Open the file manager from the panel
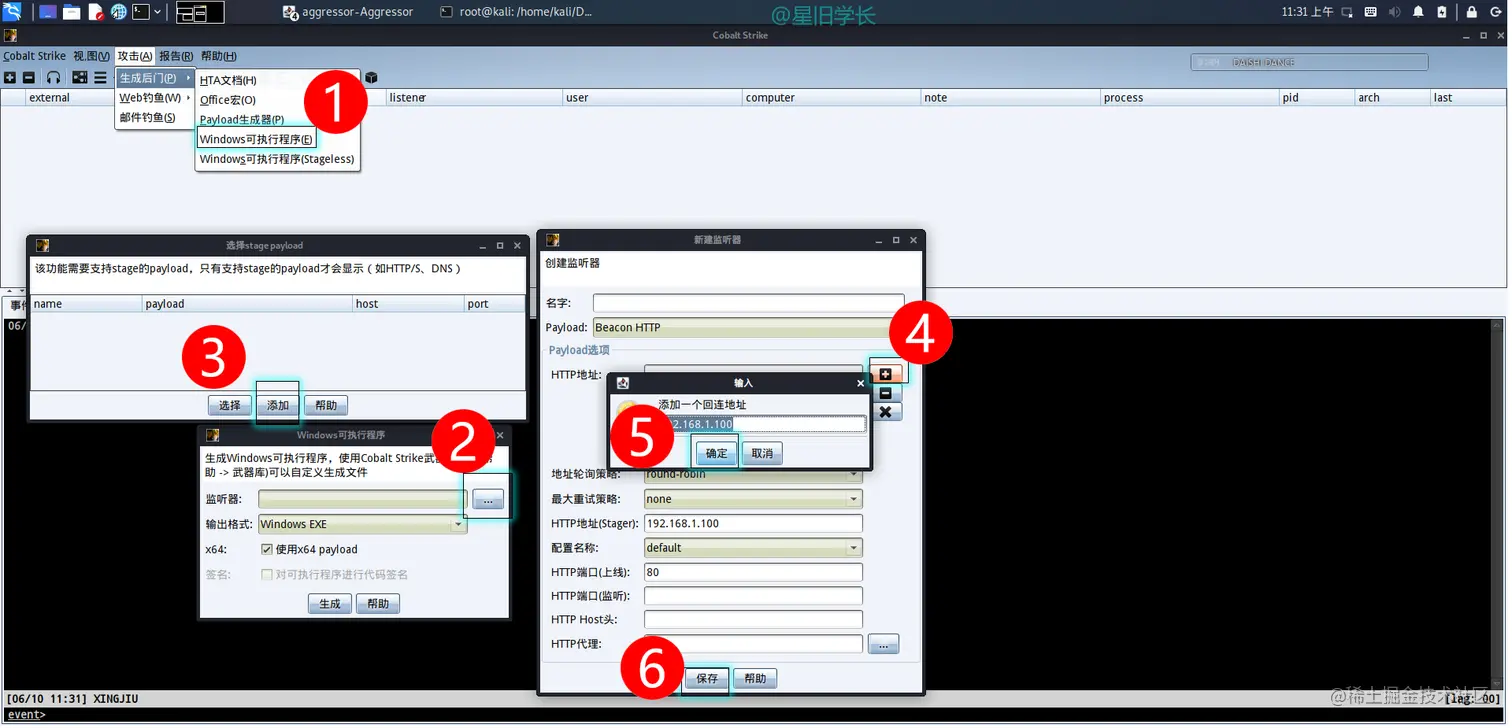1512x728 pixels. coord(72,12)
